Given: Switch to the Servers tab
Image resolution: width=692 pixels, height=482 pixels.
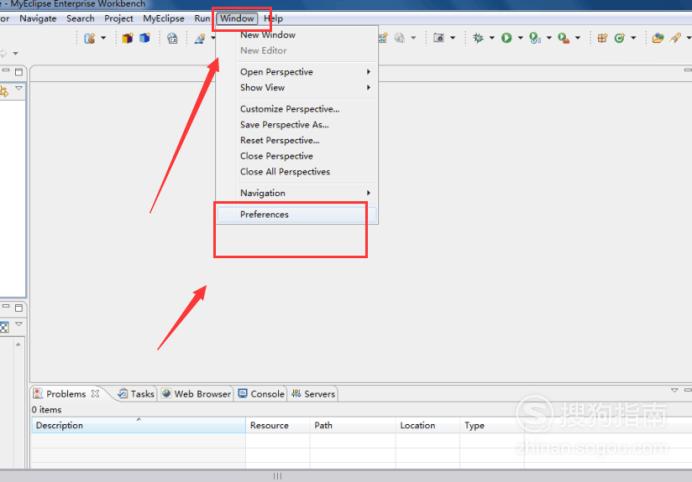Looking at the screenshot, I should click(x=313, y=394).
